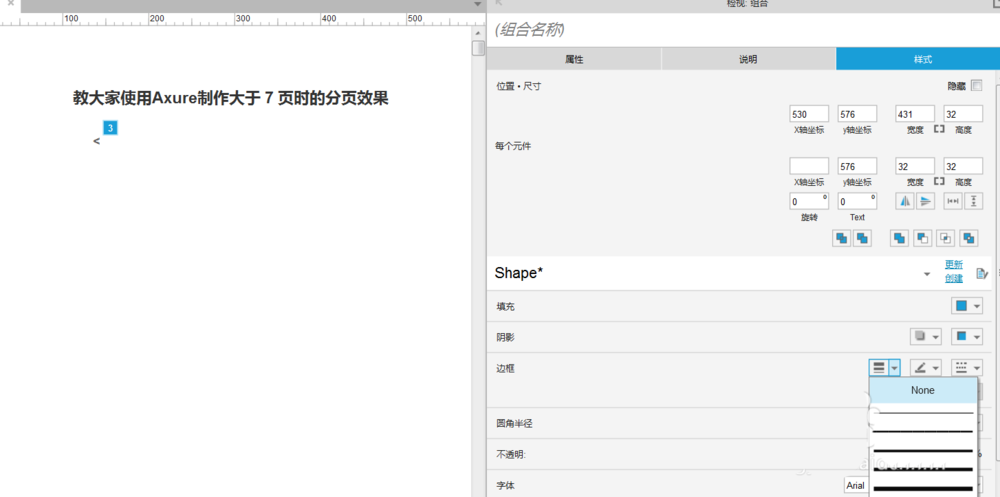Click the fit width to text icon
The image size is (1000, 497).
[953, 202]
